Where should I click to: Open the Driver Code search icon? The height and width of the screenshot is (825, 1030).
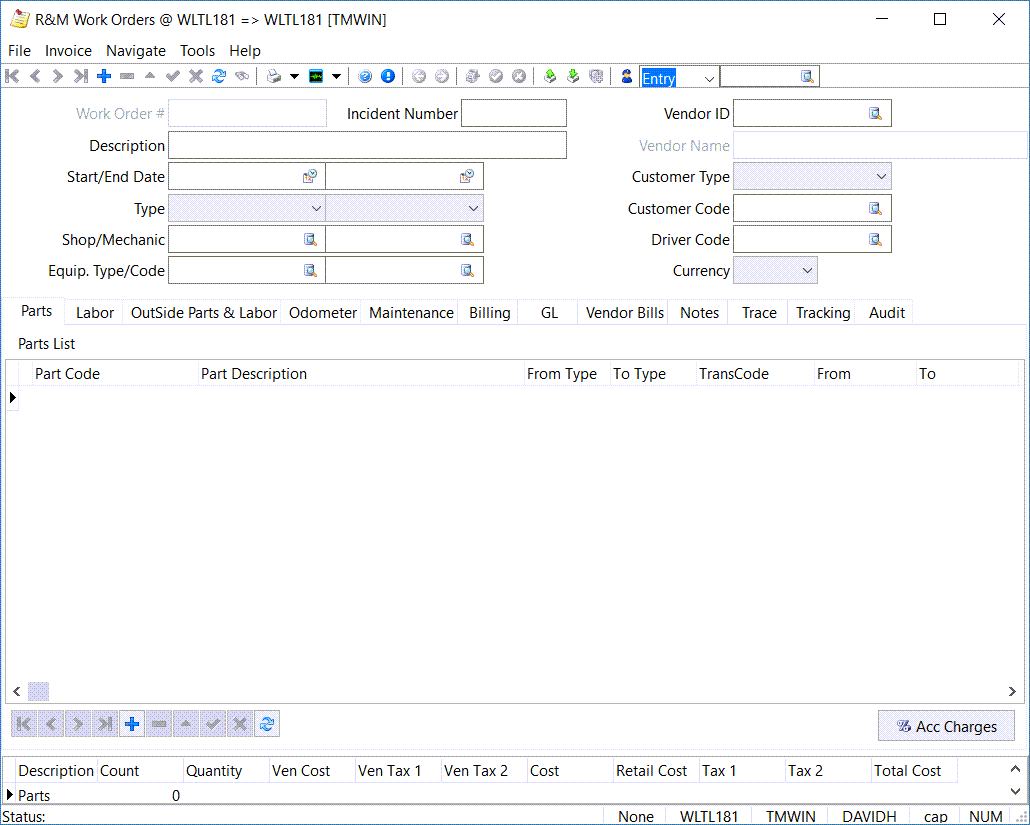point(875,240)
